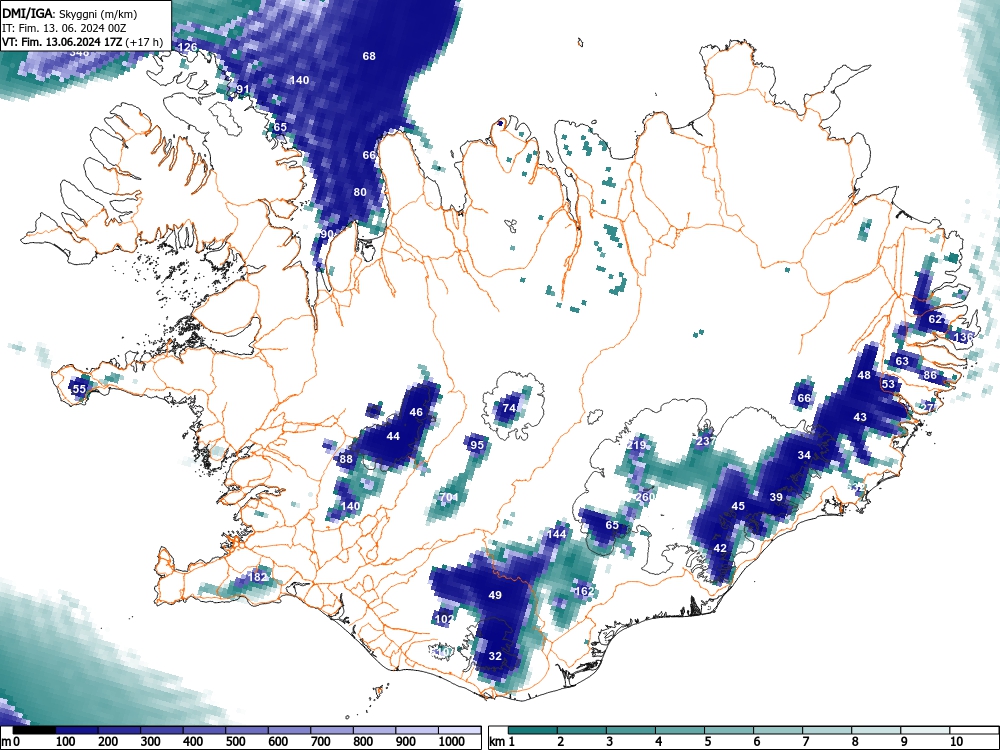Select the map value 74
1000x750 pixels.
point(509,408)
